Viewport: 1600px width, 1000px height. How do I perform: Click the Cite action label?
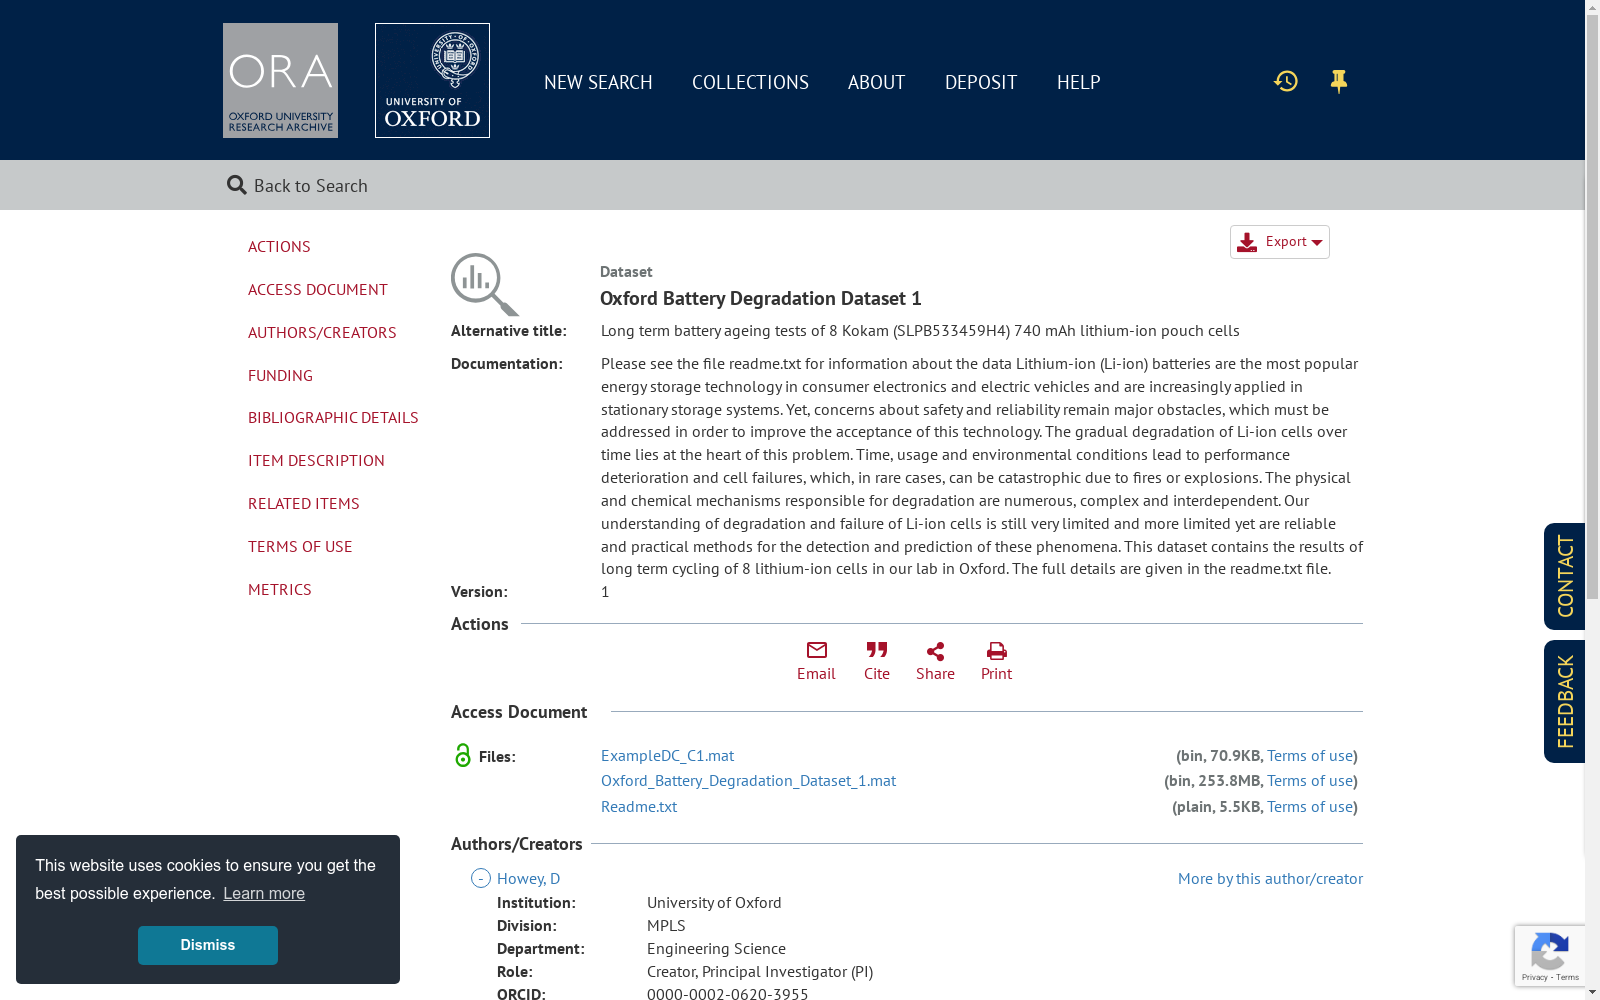(877, 673)
